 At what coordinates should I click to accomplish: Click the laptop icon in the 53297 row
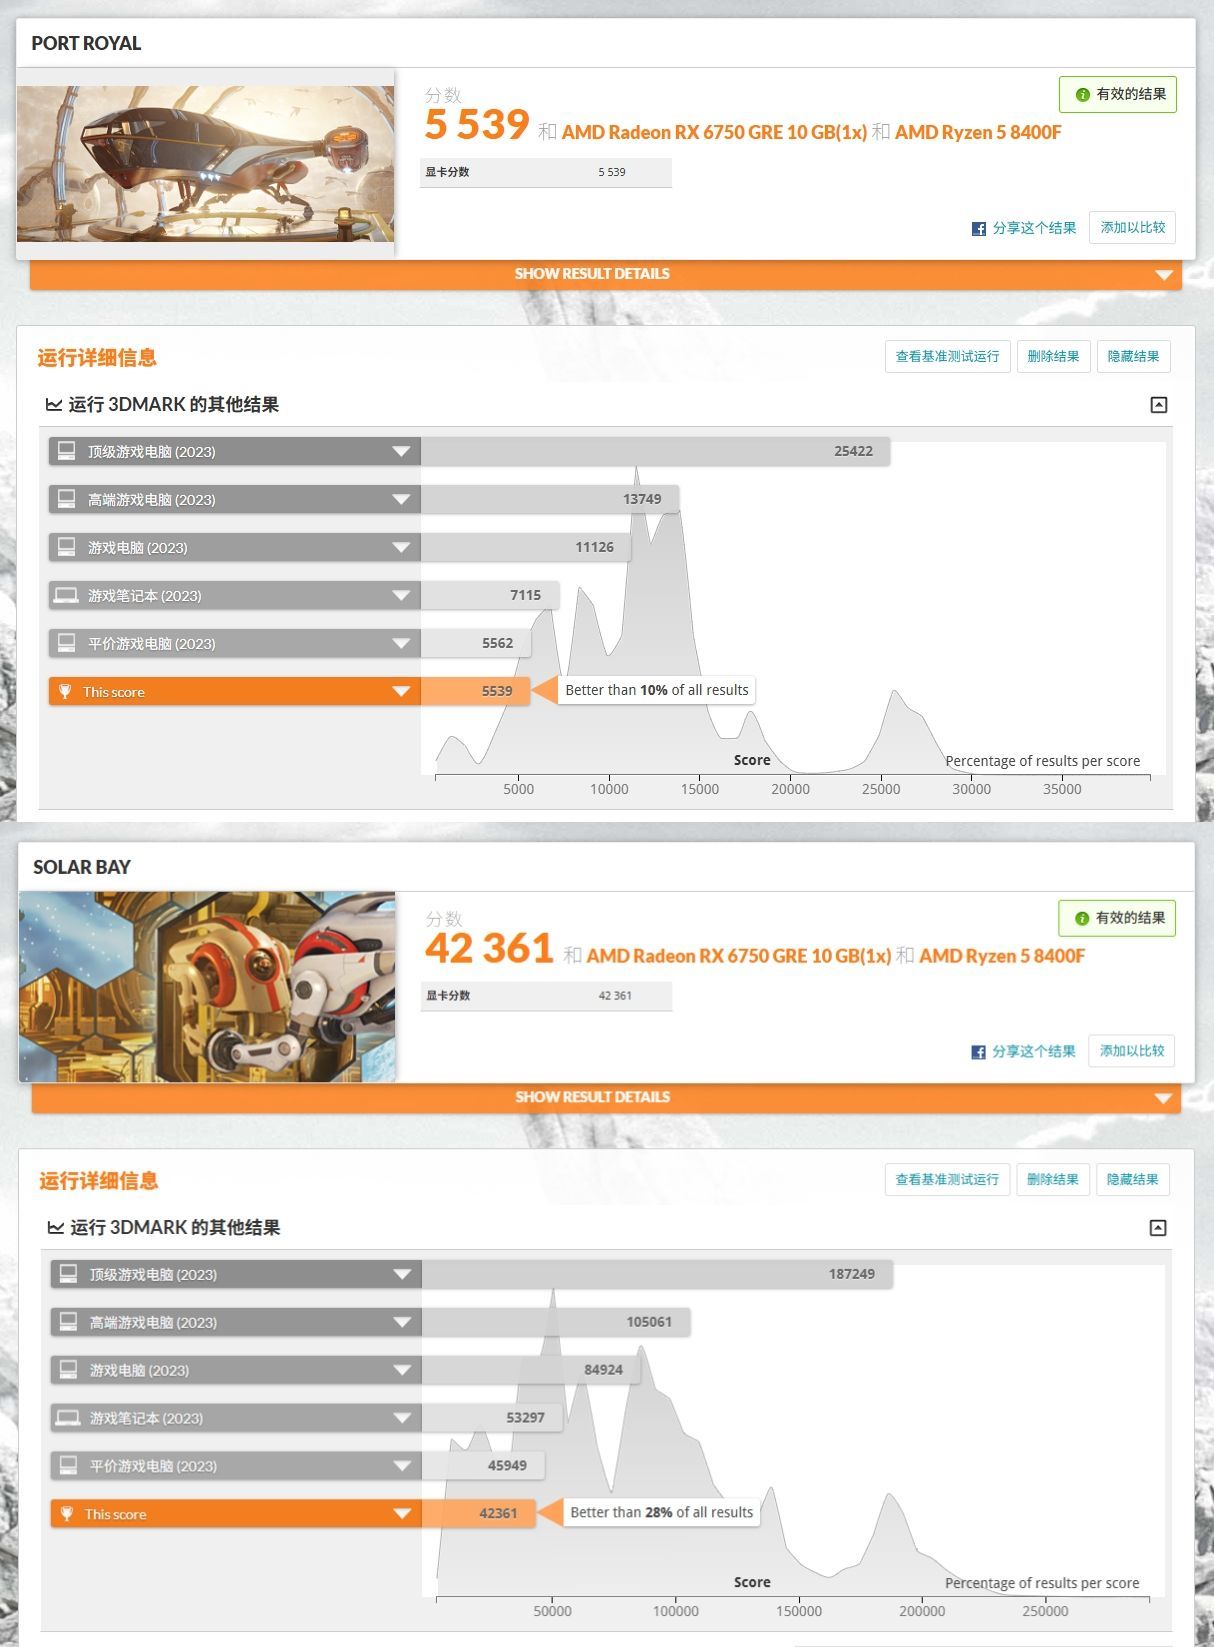click(69, 1418)
